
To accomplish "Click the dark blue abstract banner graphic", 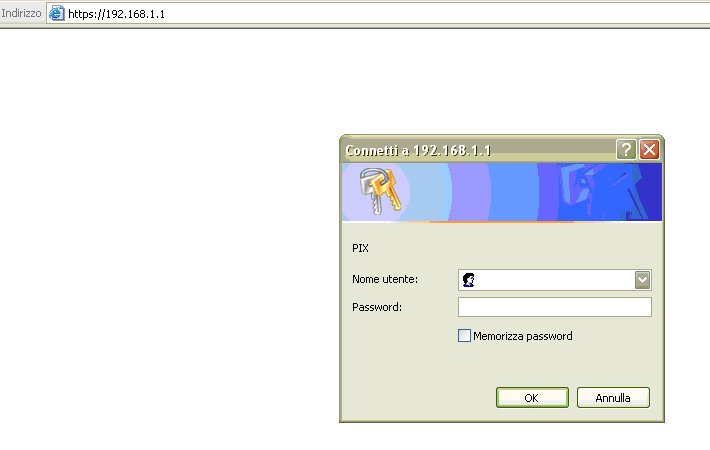I will [600, 192].
